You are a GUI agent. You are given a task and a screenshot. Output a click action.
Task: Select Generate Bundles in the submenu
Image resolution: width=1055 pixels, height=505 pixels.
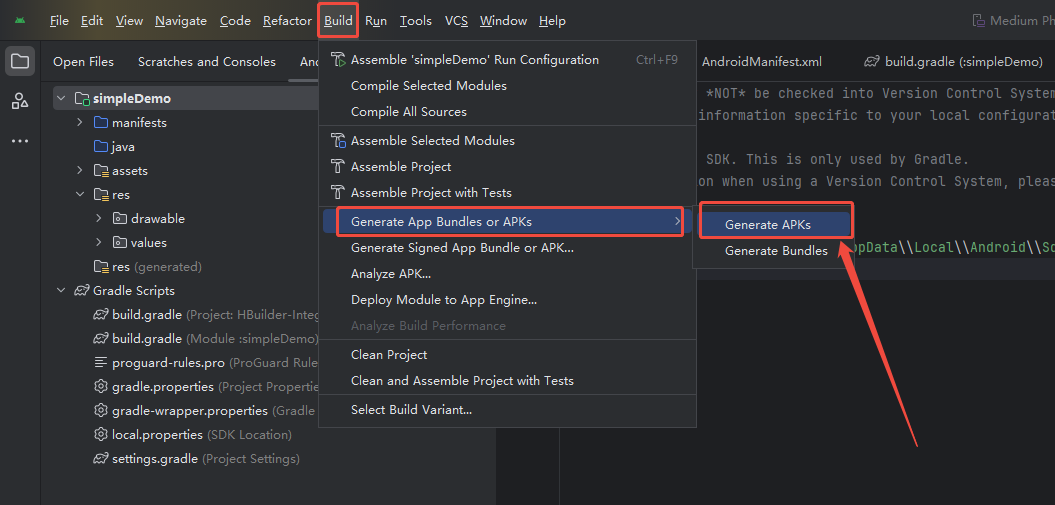(x=776, y=251)
